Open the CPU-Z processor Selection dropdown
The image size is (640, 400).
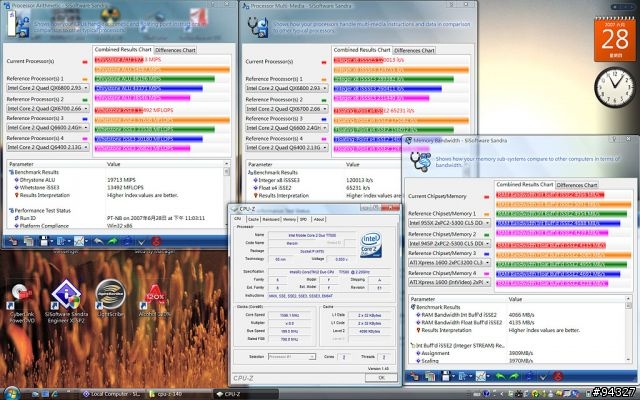[291, 357]
